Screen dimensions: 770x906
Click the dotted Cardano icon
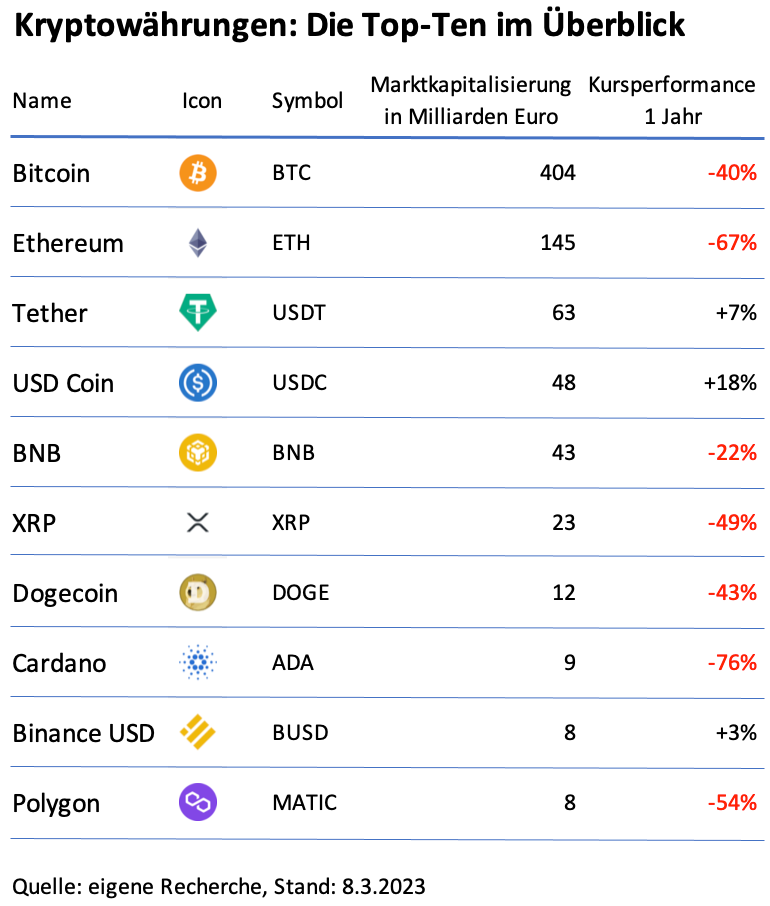click(197, 663)
